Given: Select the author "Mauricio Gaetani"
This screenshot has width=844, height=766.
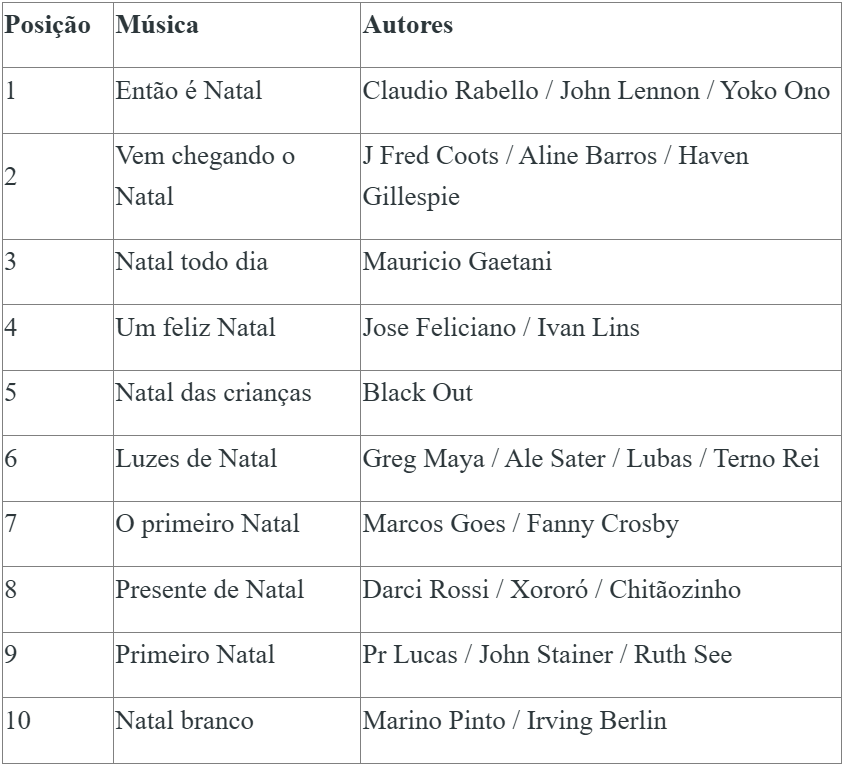Looking at the screenshot, I should pos(457,262).
